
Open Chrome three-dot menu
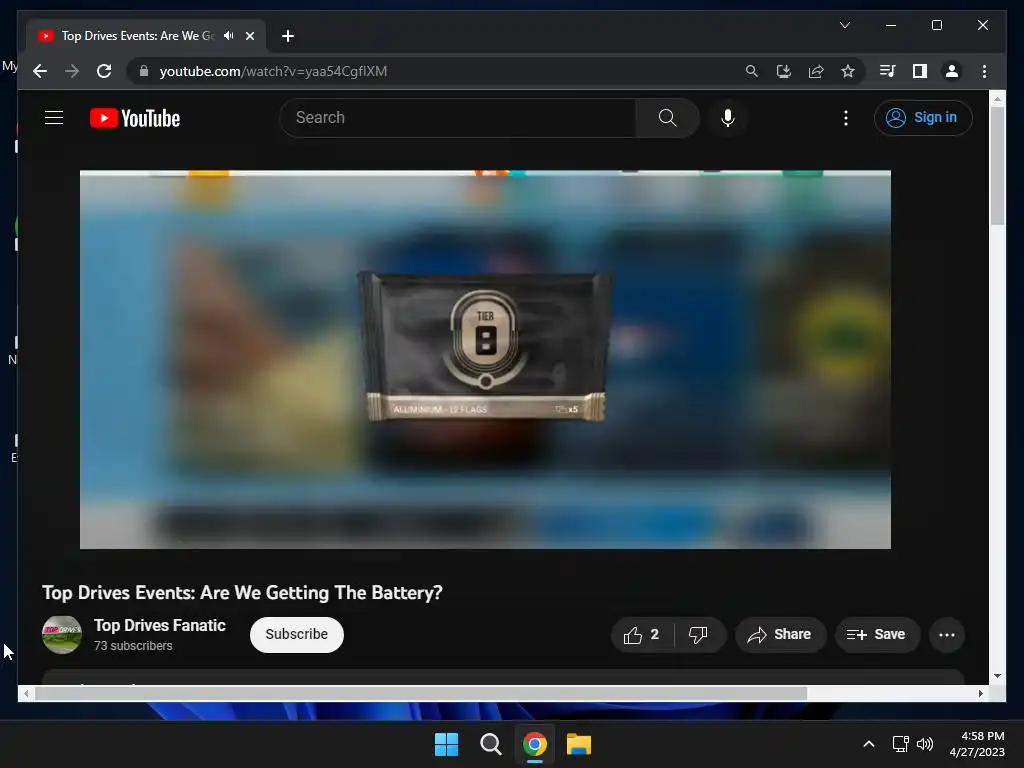(984, 71)
